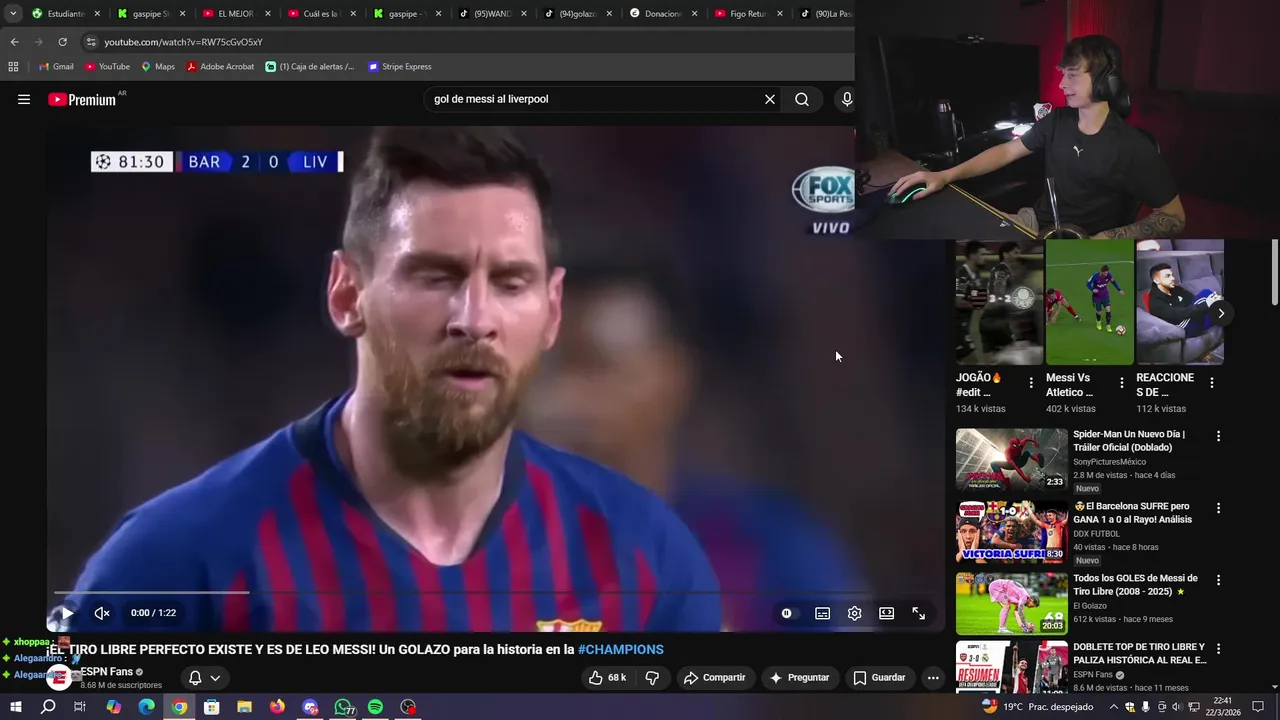Open the #CHAMPIONS hashtag link
Screen dimensions: 1280x720
tap(621, 649)
